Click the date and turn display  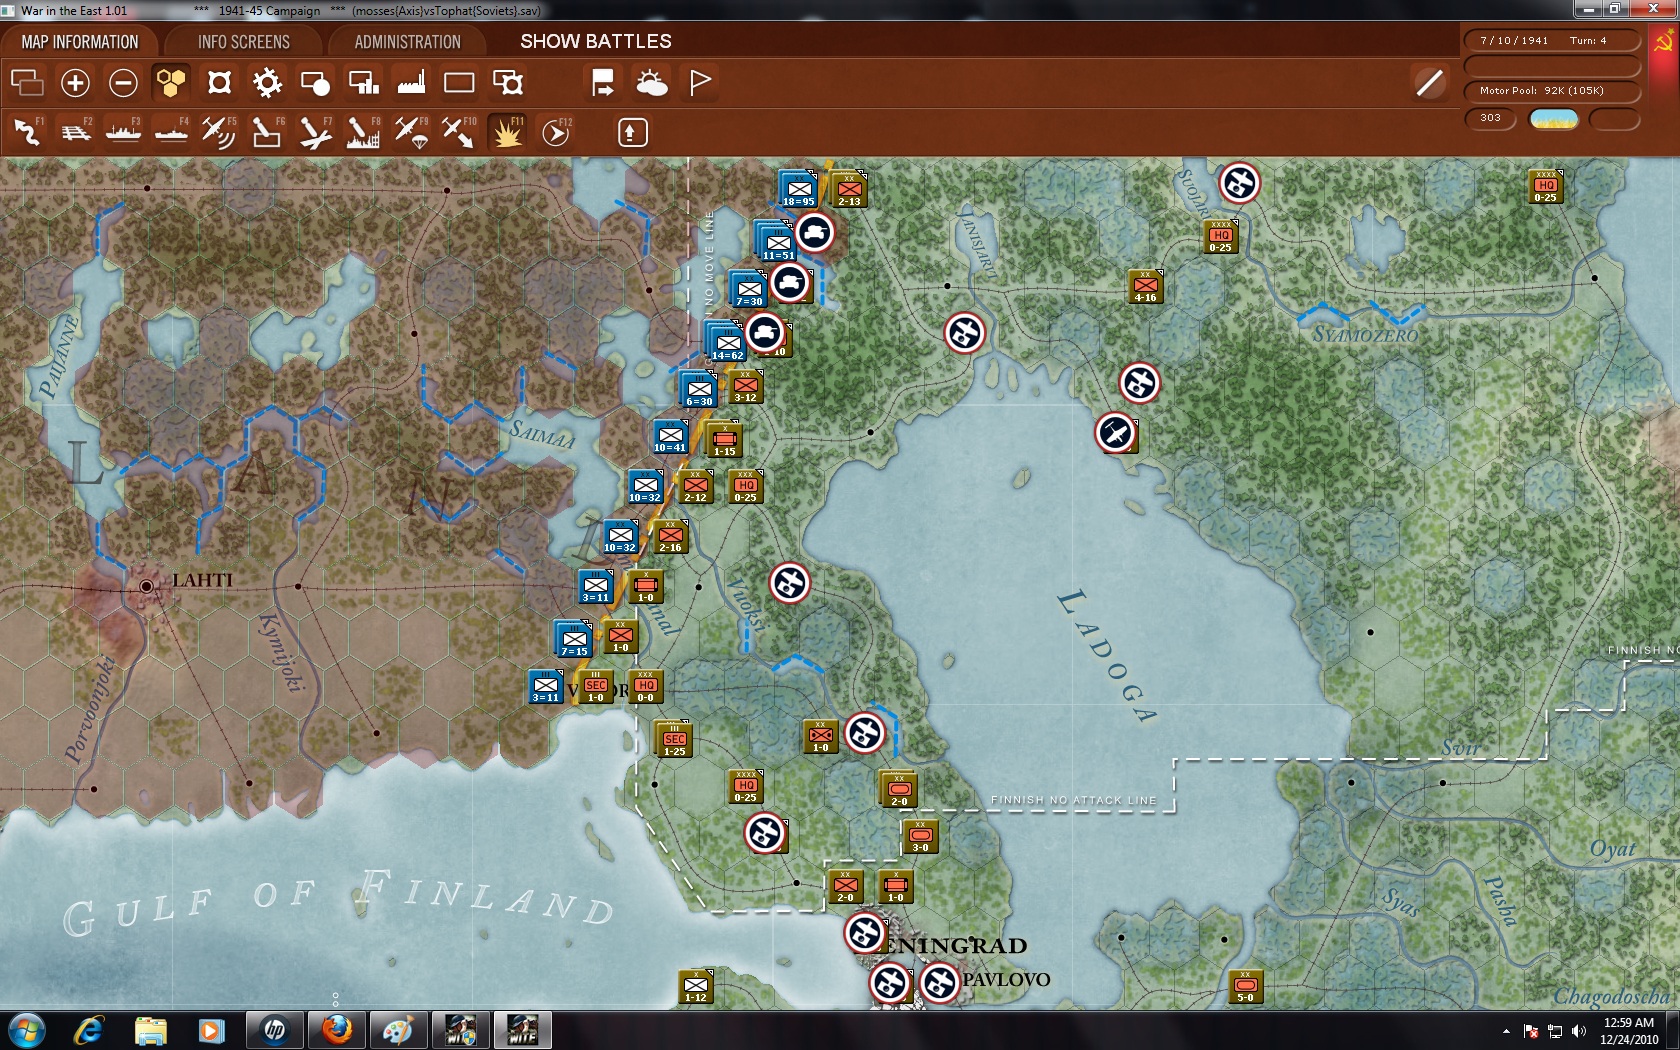click(x=1551, y=41)
